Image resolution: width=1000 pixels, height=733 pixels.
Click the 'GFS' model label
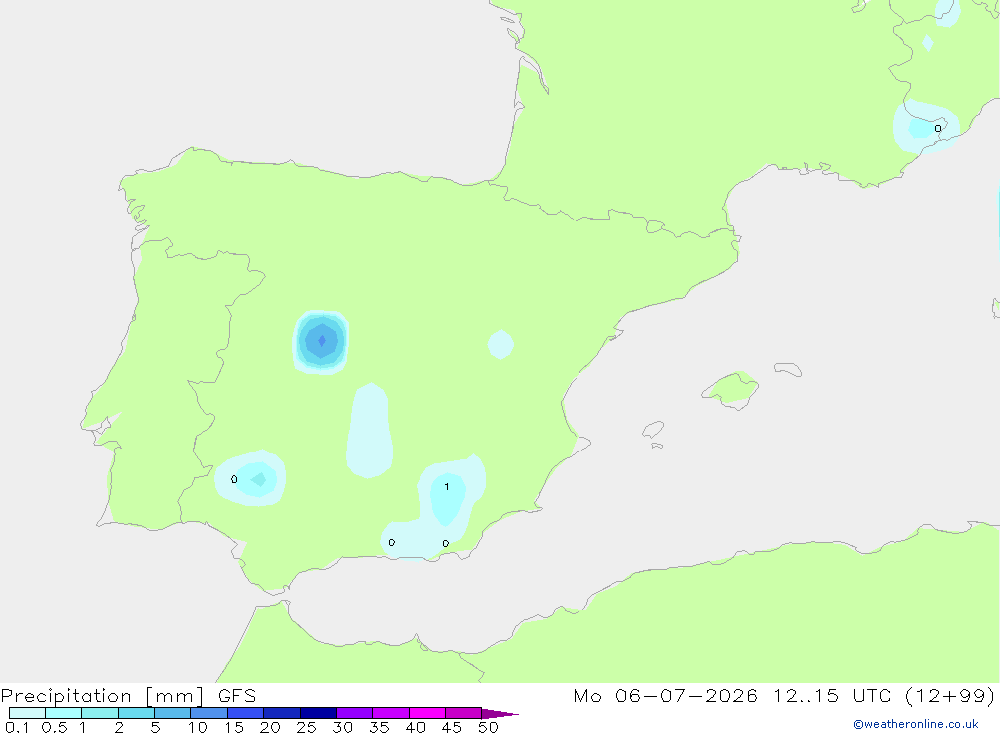coord(237,695)
